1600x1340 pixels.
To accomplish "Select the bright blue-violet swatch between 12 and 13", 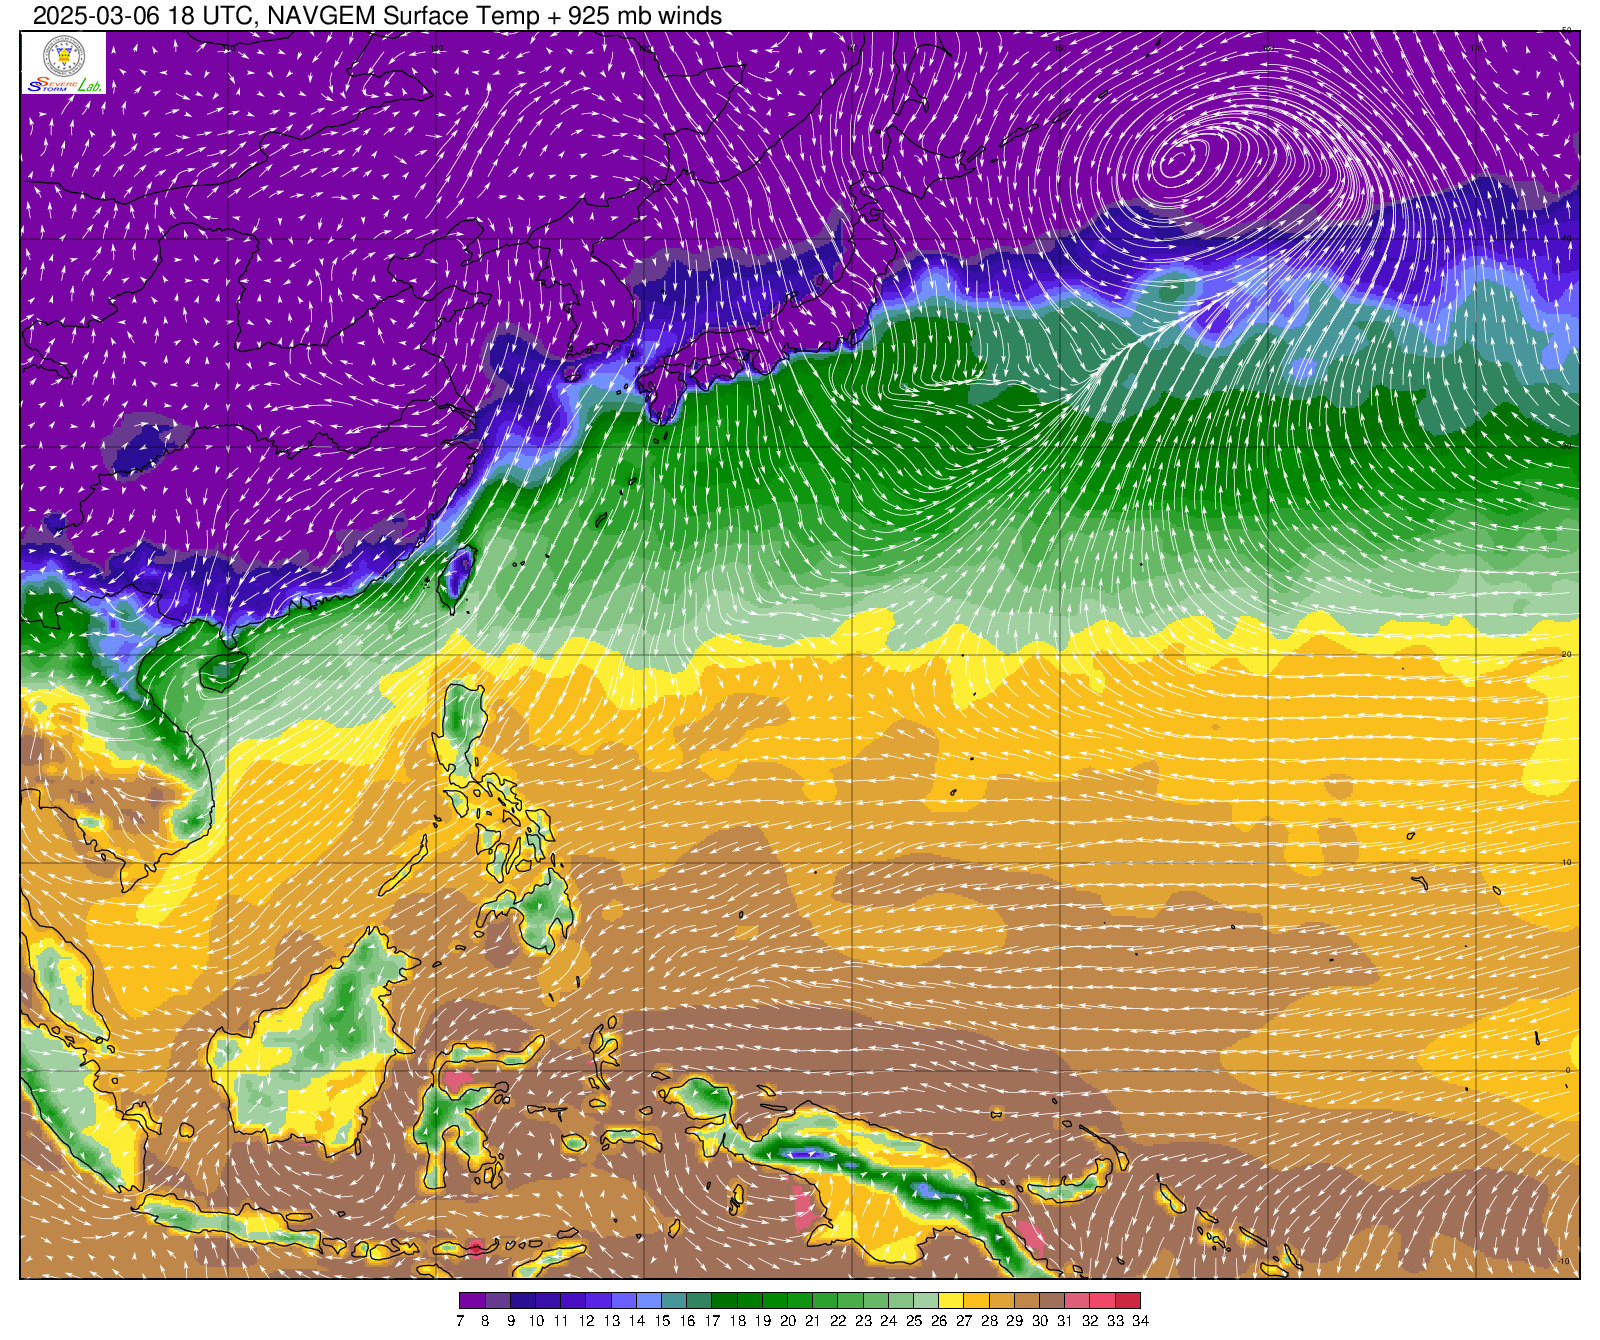I will pyautogui.click(x=598, y=1300).
